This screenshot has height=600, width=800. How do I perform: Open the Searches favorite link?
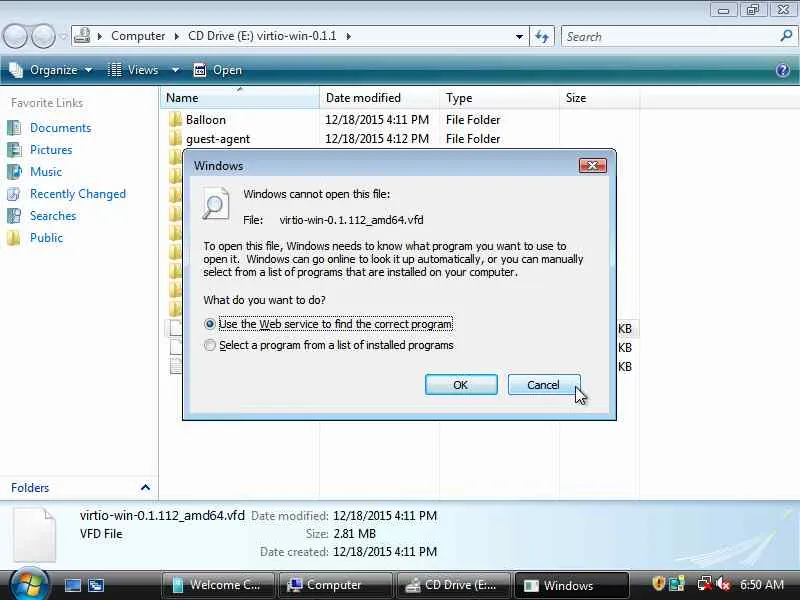pos(53,216)
